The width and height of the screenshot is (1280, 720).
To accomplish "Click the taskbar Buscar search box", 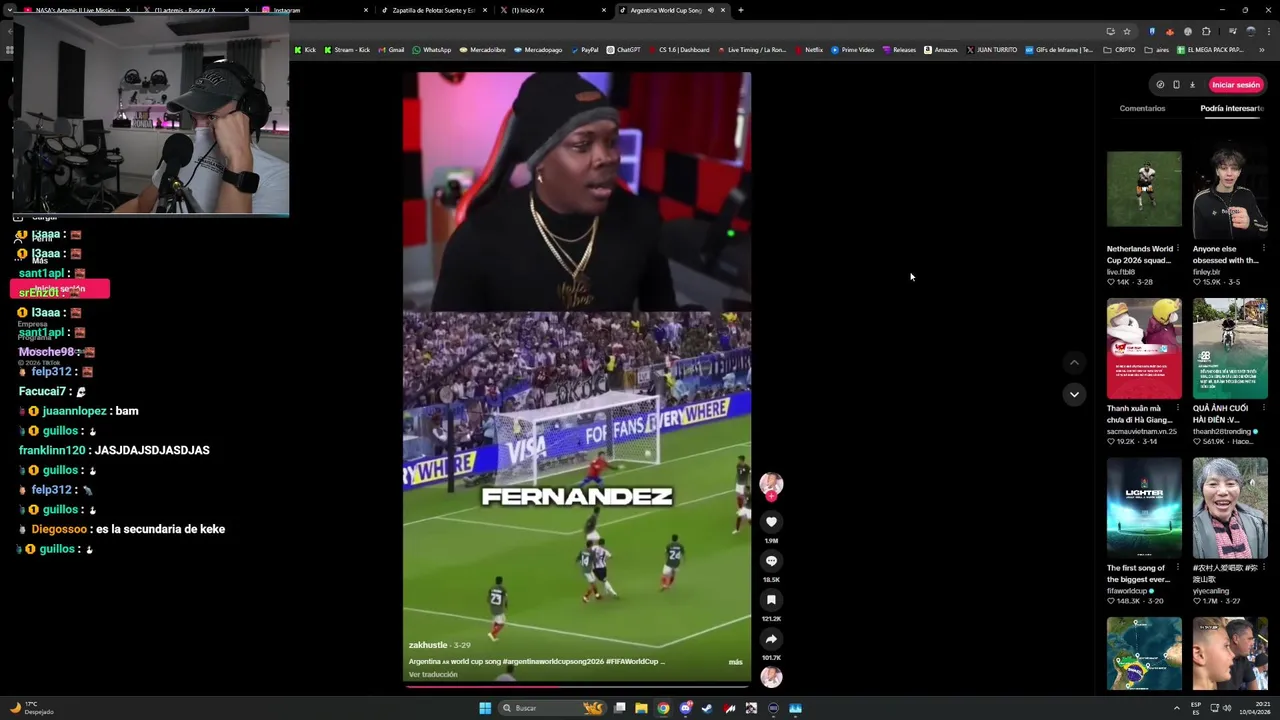I will [x=552, y=708].
